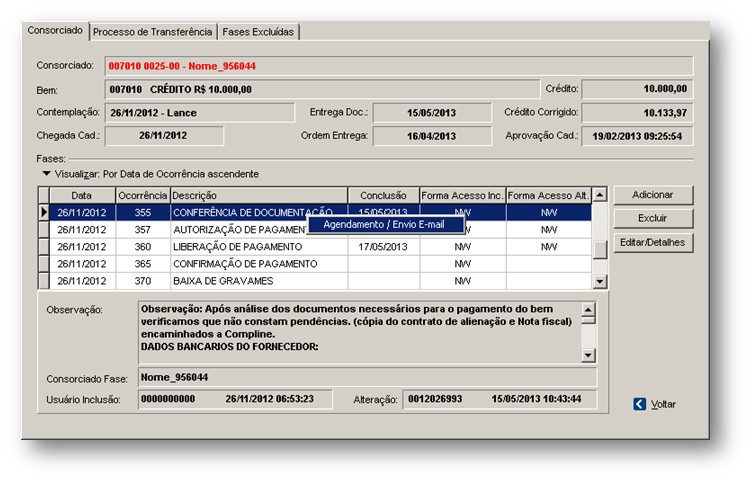Choose Agendamento / Envio E-mail from context menu

(384, 224)
